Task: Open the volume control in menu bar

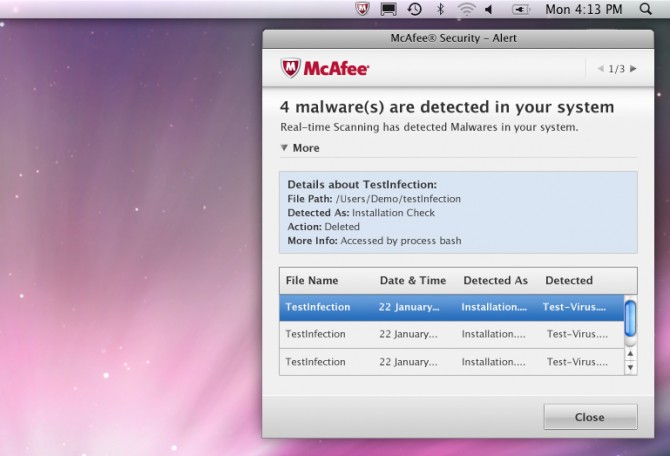Action: (x=489, y=9)
